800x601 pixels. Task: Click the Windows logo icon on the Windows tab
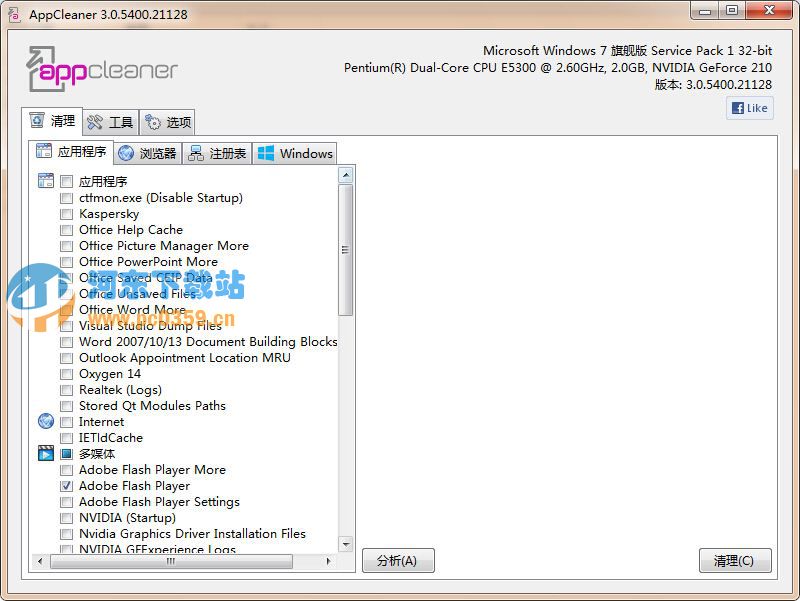[264, 153]
